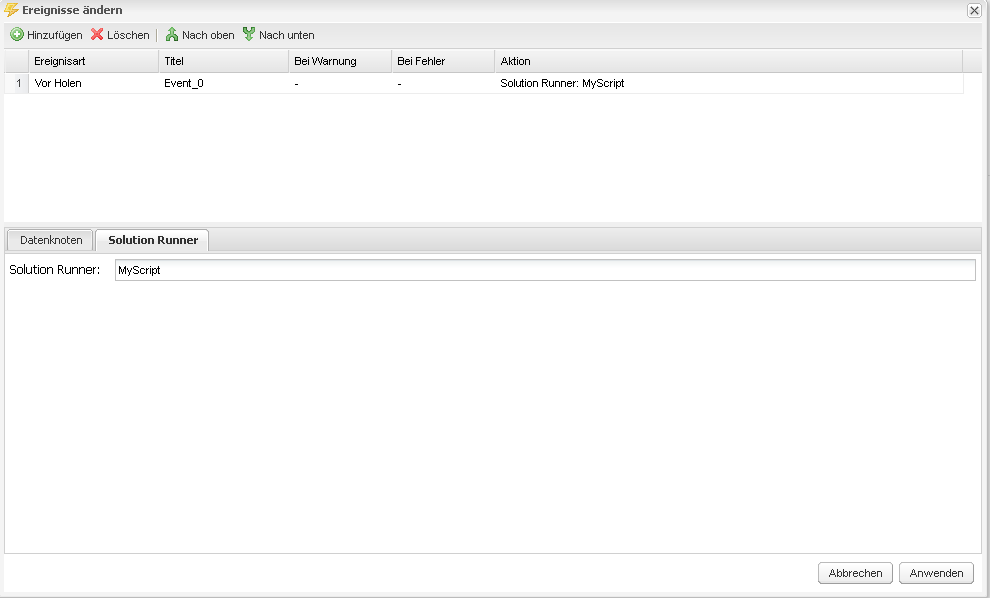The image size is (990, 598).
Task: Select the Vor Holen cell
Action: click(x=93, y=83)
